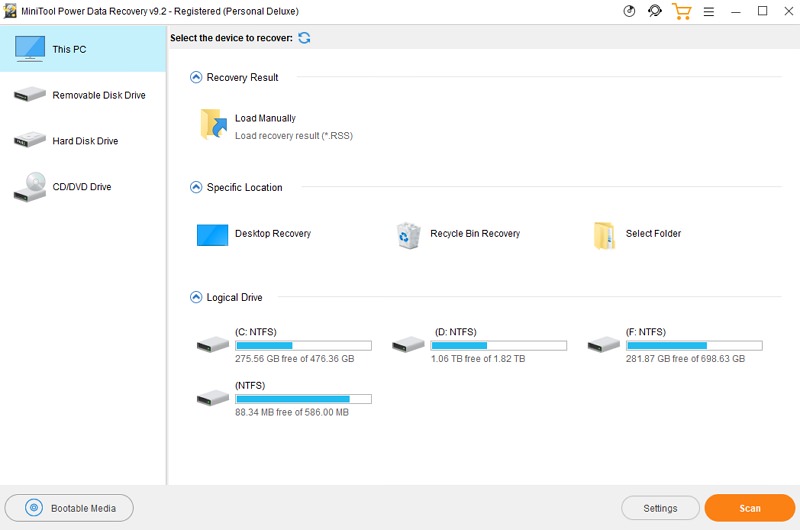Click the Desktop Recovery label
Image resolution: width=800 pixels, height=530 pixels.
[272, 234]
